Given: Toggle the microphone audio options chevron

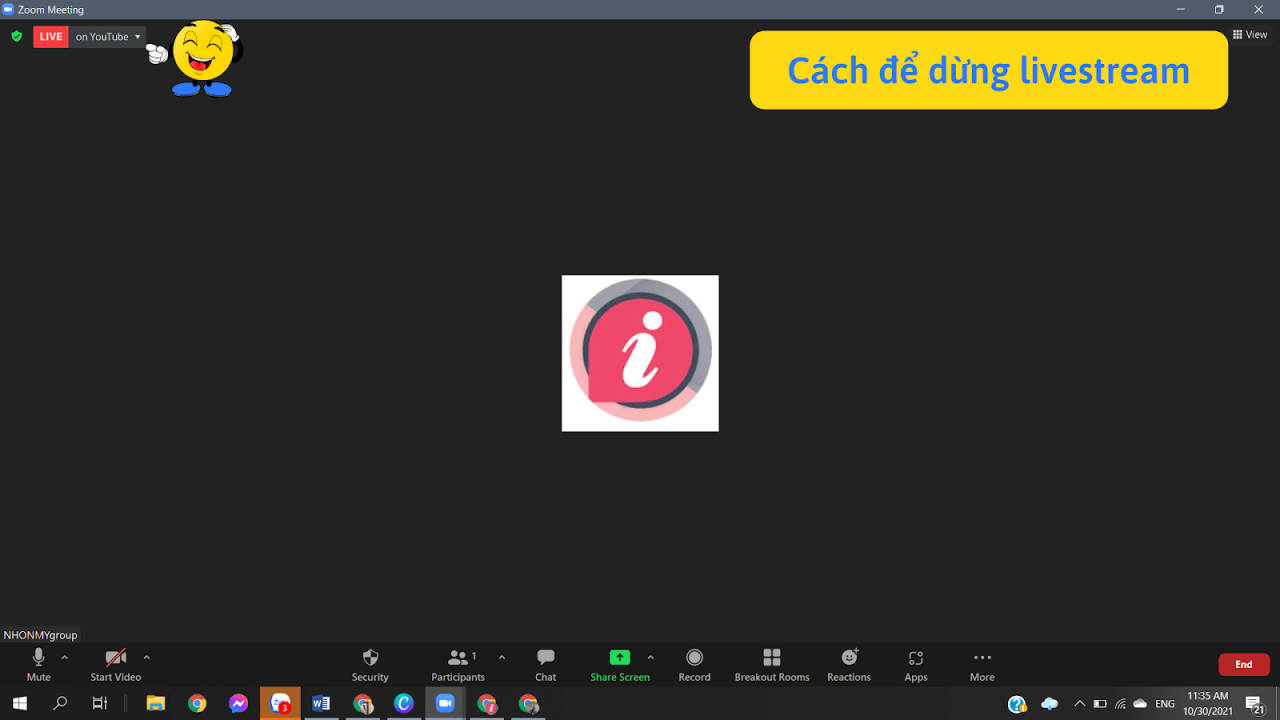Looking at the screenshot, I should [x=63, y=660].
